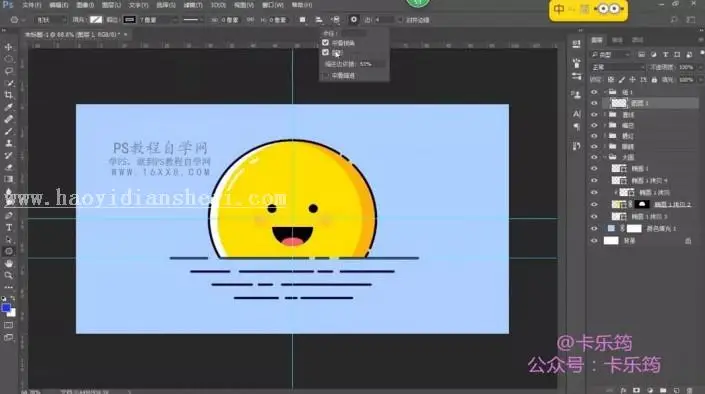Select the Clone Stamp tool
This screenshot has height=394, width=705.
pos(9,143)
